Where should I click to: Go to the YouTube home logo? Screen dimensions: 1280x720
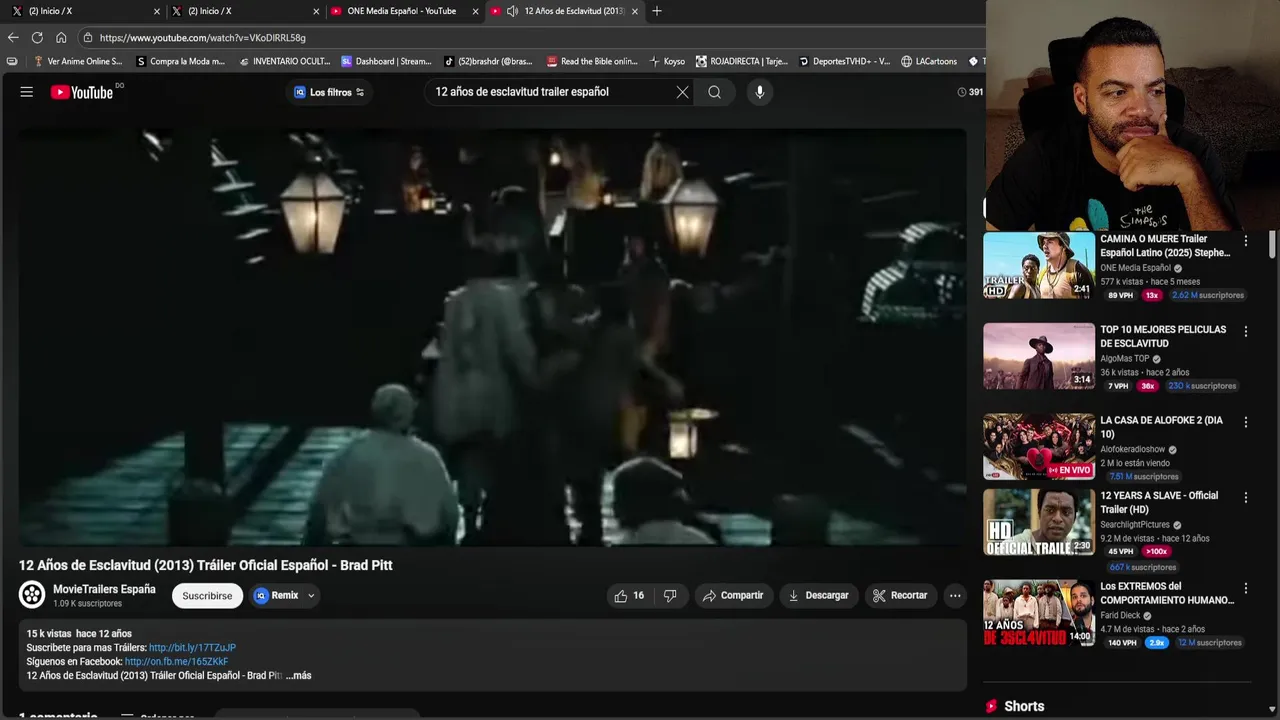pos(82,92)
